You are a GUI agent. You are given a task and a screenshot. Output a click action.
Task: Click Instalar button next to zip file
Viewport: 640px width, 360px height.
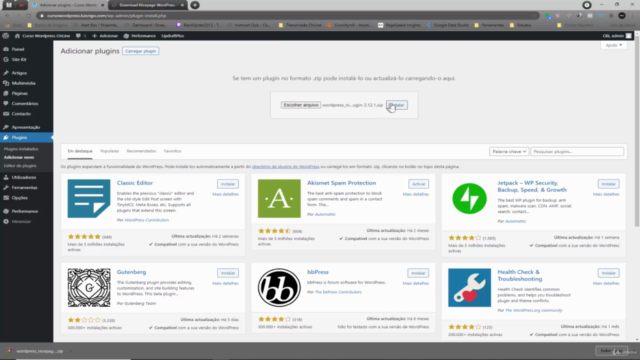click(397, 105)
